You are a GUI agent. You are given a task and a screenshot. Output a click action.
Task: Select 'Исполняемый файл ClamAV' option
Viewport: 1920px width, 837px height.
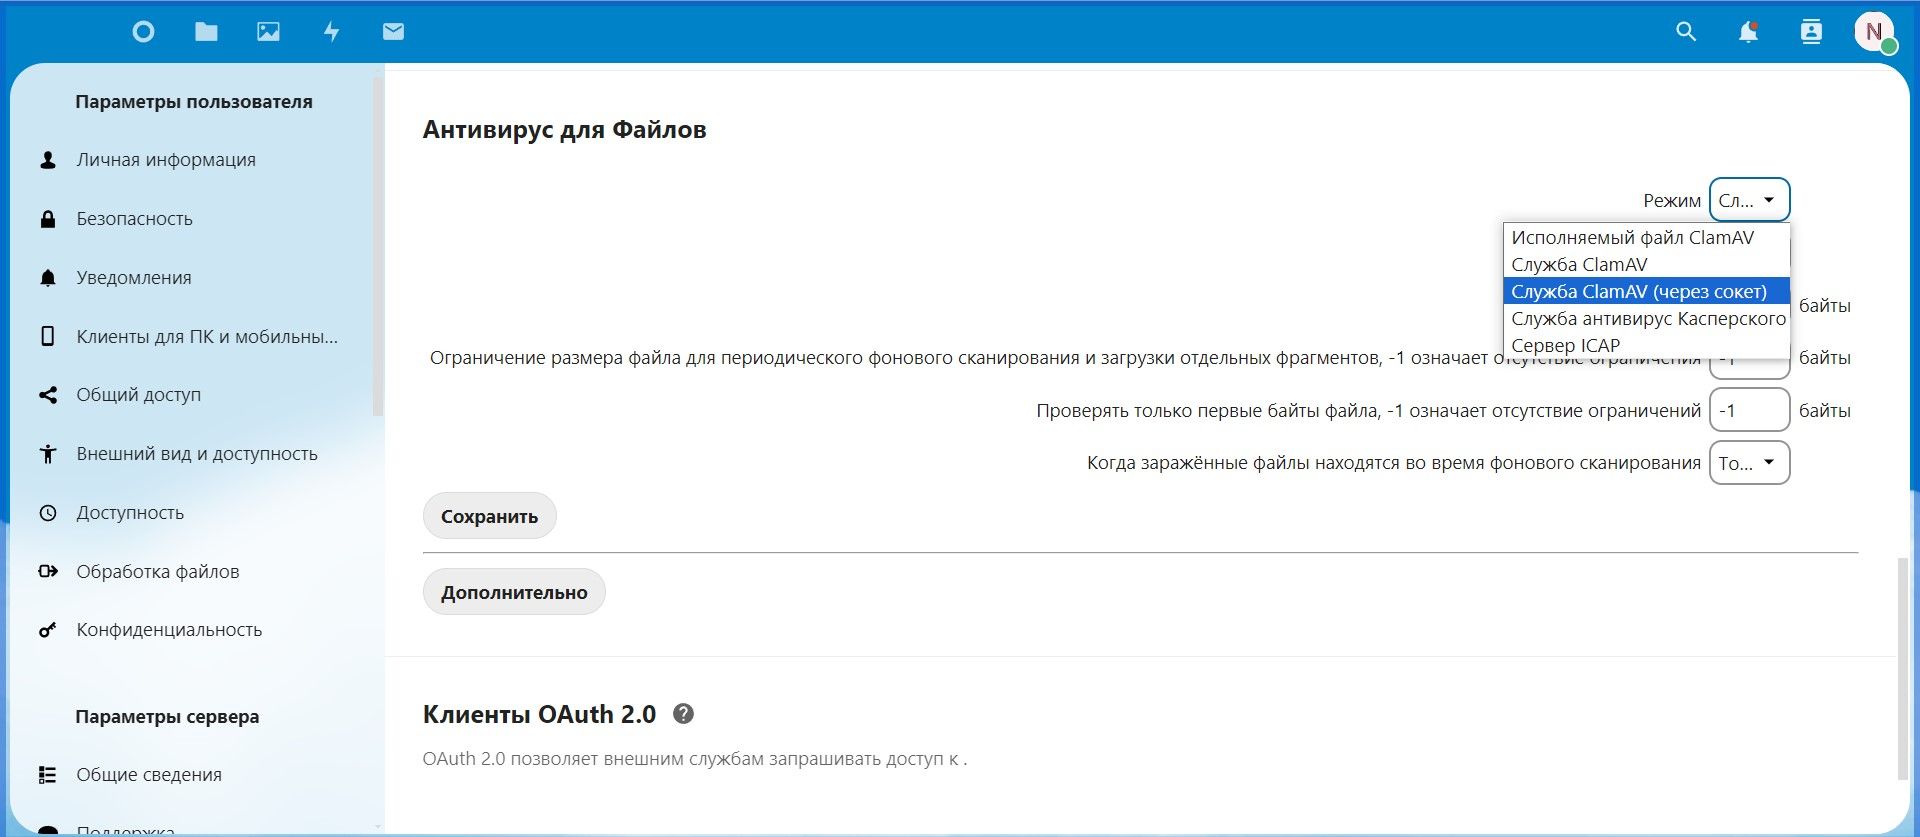(x=1632, y=238)
